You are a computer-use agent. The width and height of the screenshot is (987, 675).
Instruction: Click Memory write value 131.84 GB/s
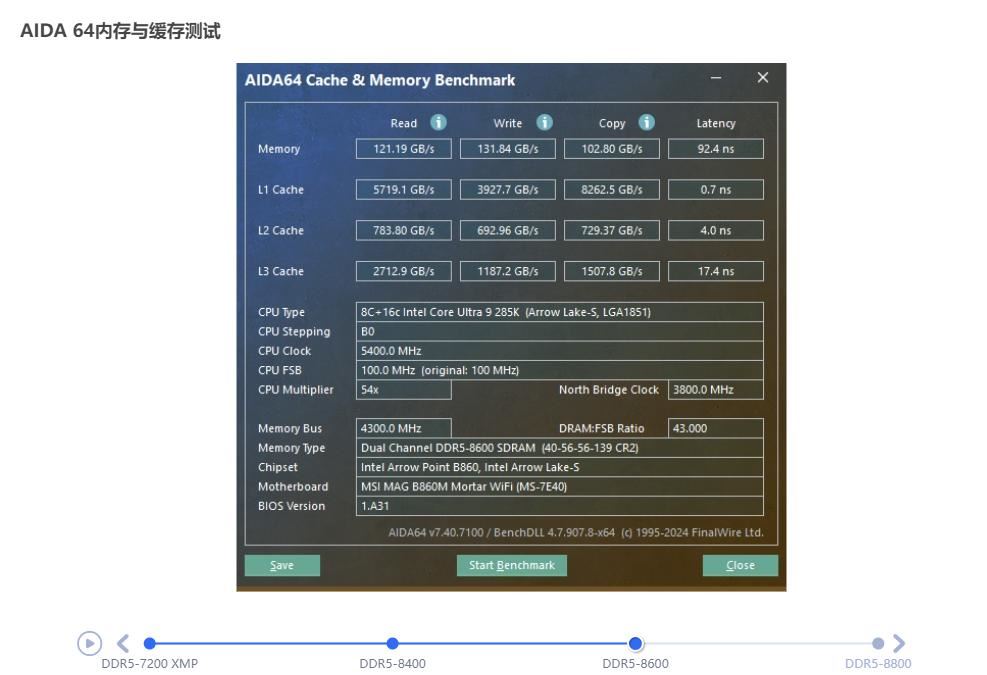(508, 149)
